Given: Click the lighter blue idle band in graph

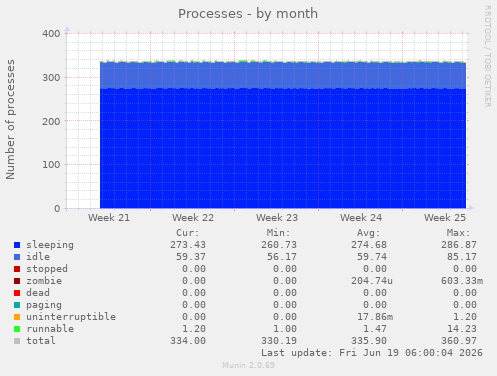Looking at the screenshot, I should coord(283,75).
